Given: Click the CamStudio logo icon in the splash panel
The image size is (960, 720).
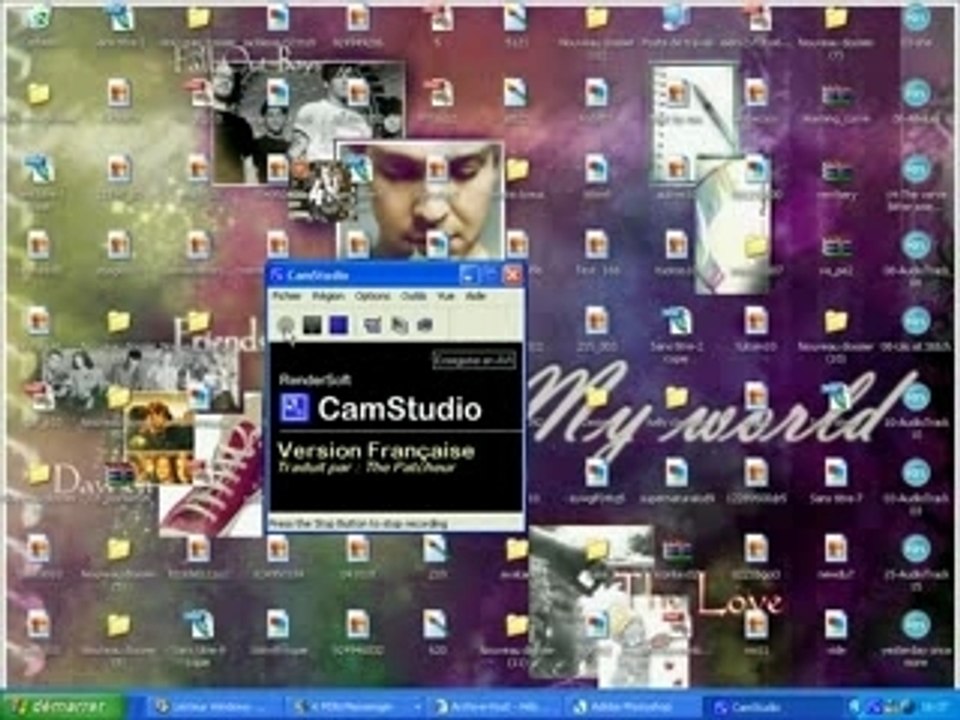Looking at the screenshot, I should coord(294,408).
